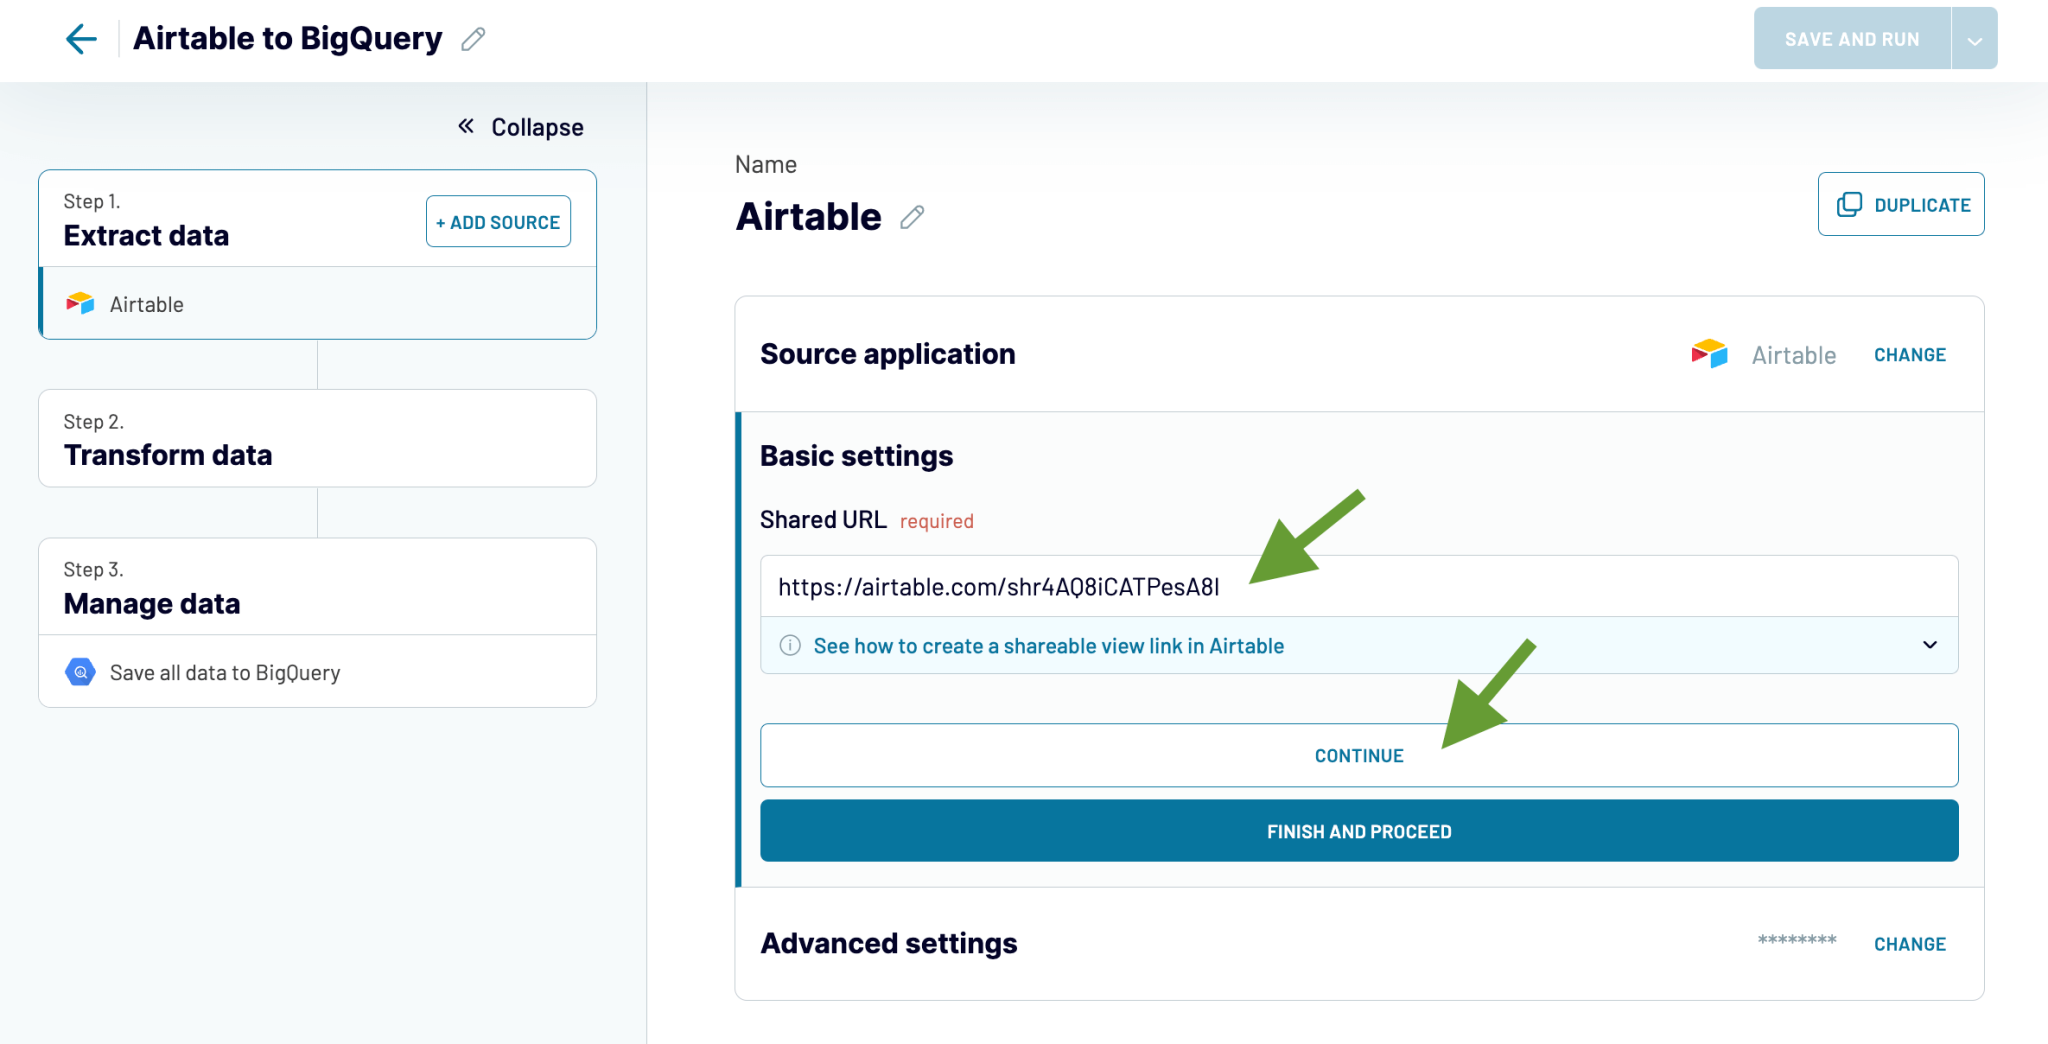This screenshot has height=1044, width=2048.
Task: Open Step 3 Manage data
Action: pyautogui.click(x=317, y=587)
